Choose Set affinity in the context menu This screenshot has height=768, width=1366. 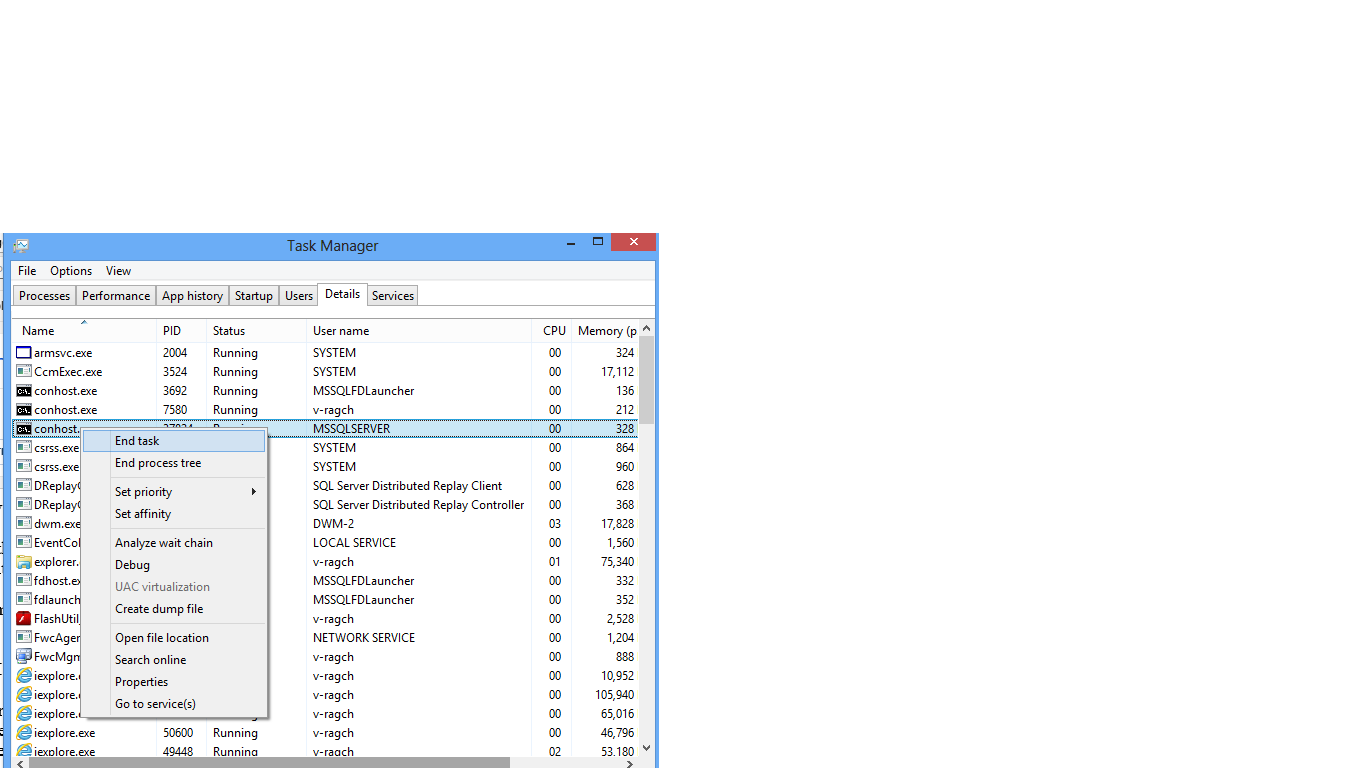pyautogui.click(x=174, y=514)
